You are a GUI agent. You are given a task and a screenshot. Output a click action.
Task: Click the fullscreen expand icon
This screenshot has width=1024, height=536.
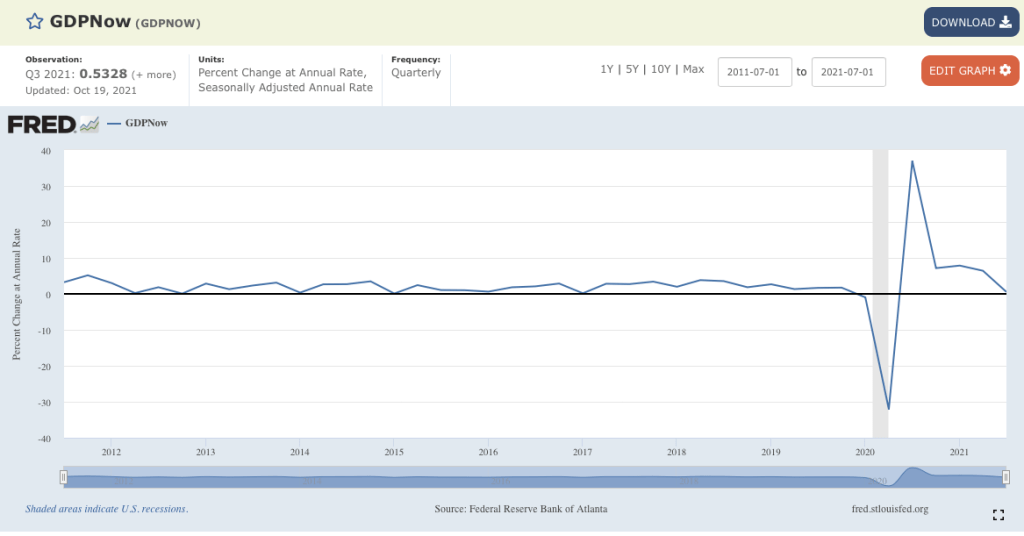tap(997, 515)
